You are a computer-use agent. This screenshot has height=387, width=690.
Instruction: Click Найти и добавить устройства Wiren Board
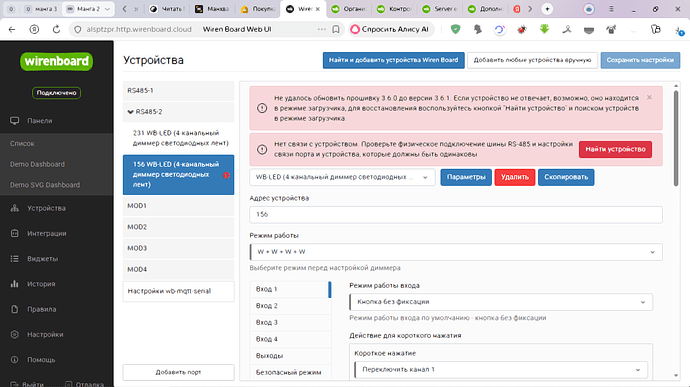[x=393, y=60]
